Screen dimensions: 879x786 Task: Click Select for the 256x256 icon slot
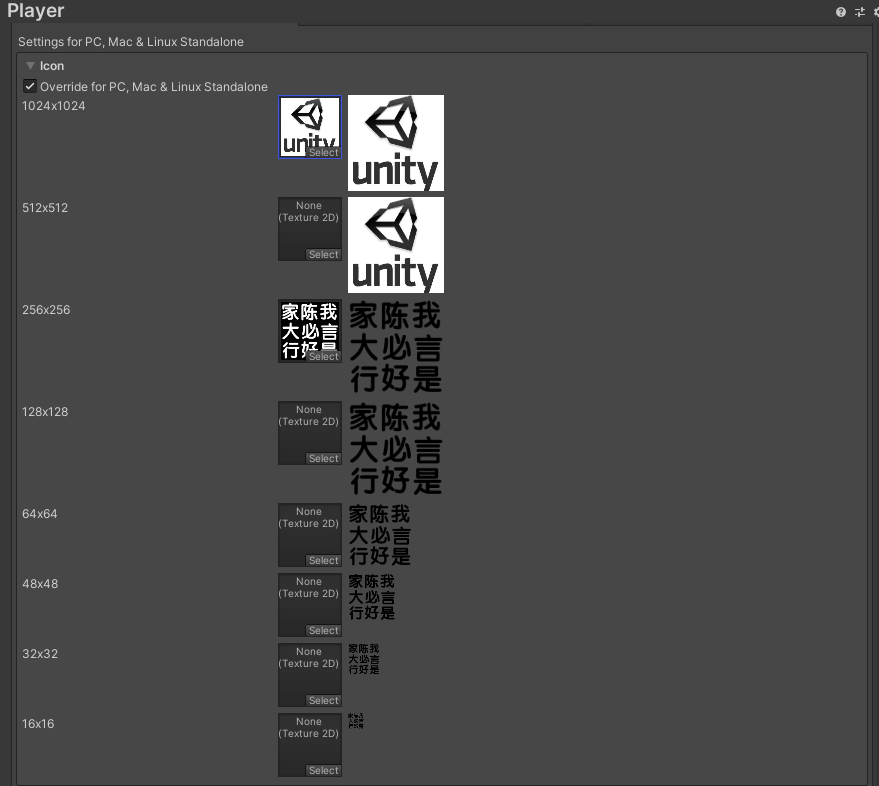coord(323,357)
